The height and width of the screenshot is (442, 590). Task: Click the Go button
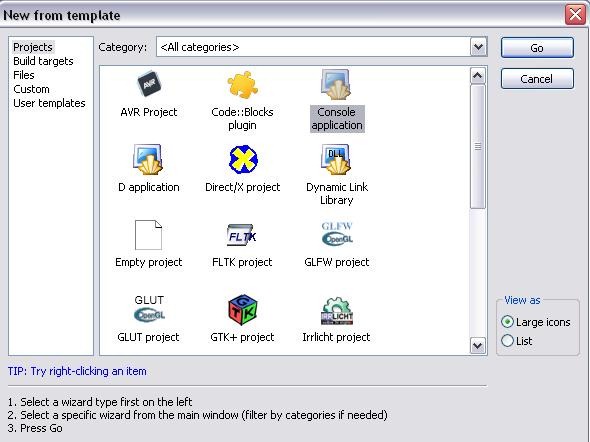point(537,48)
